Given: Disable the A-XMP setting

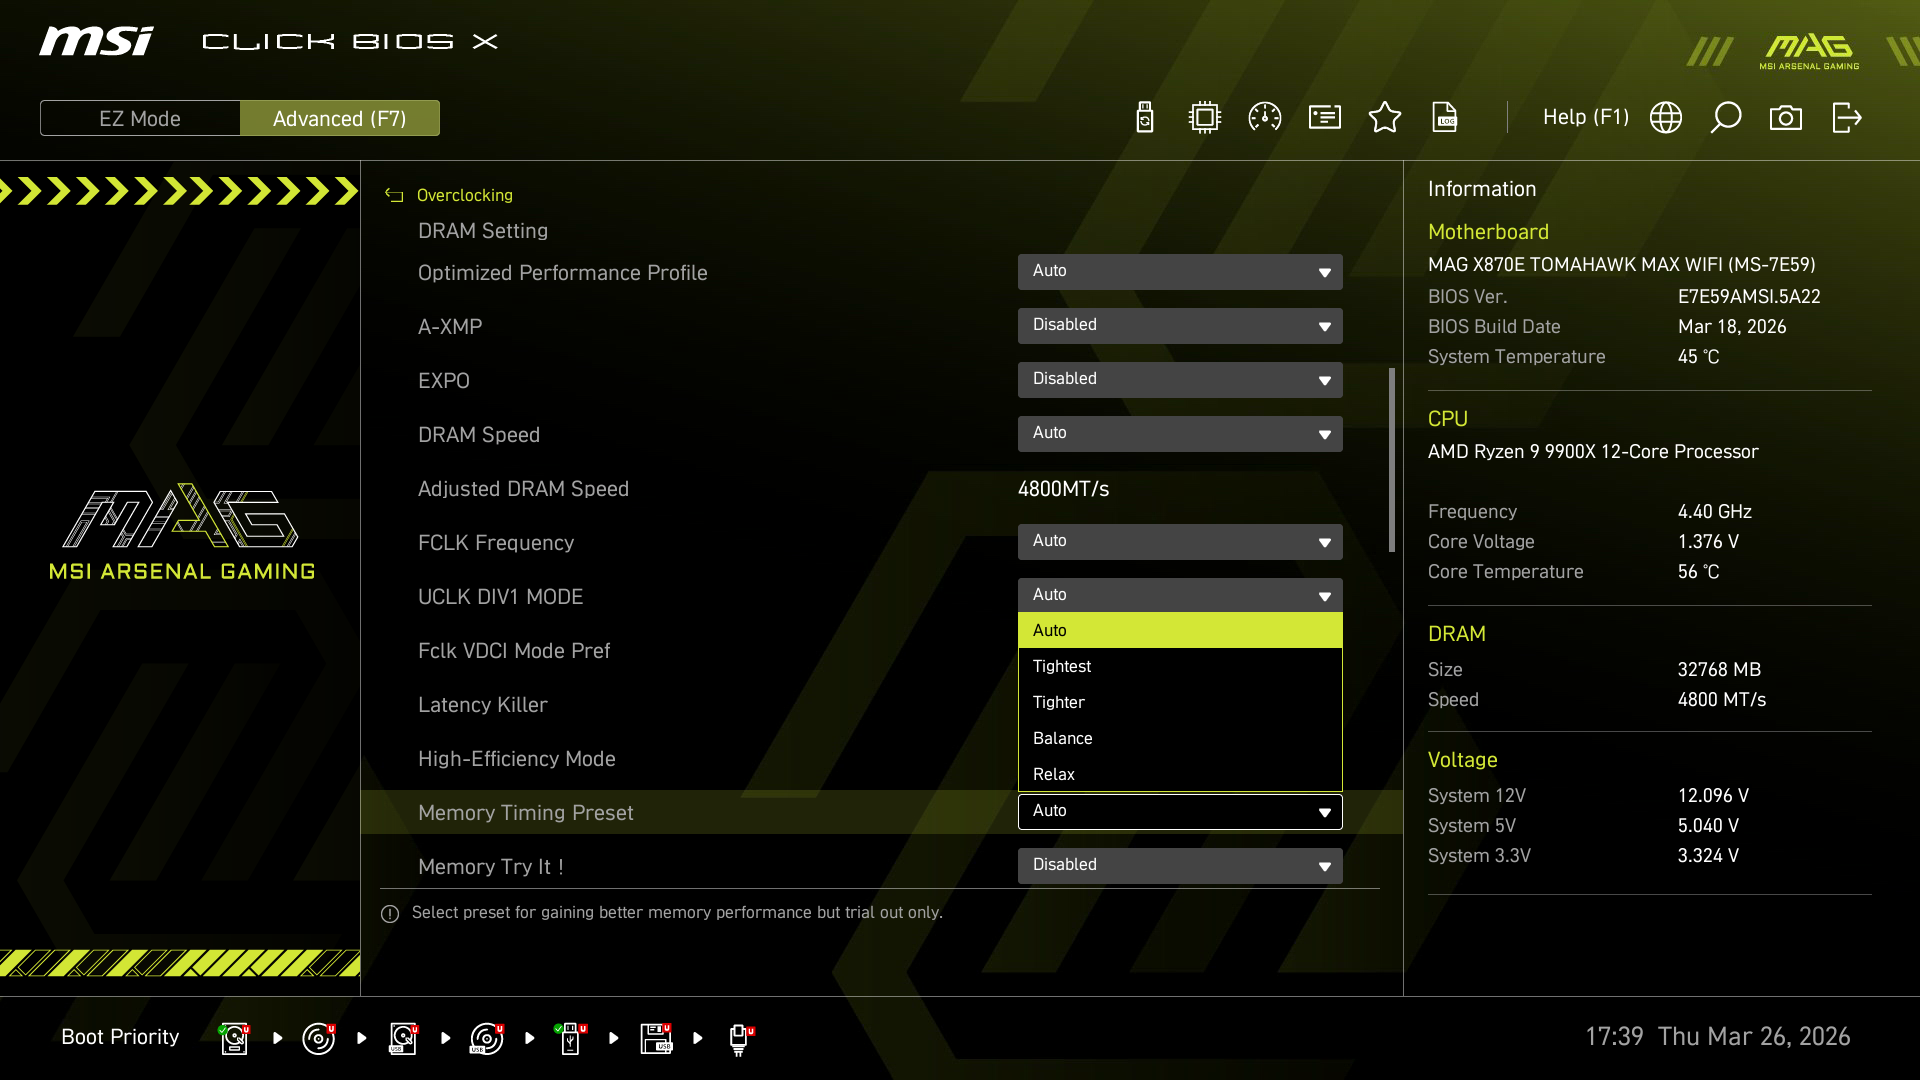Looking at the screenshot, I should coord(1180,325).
